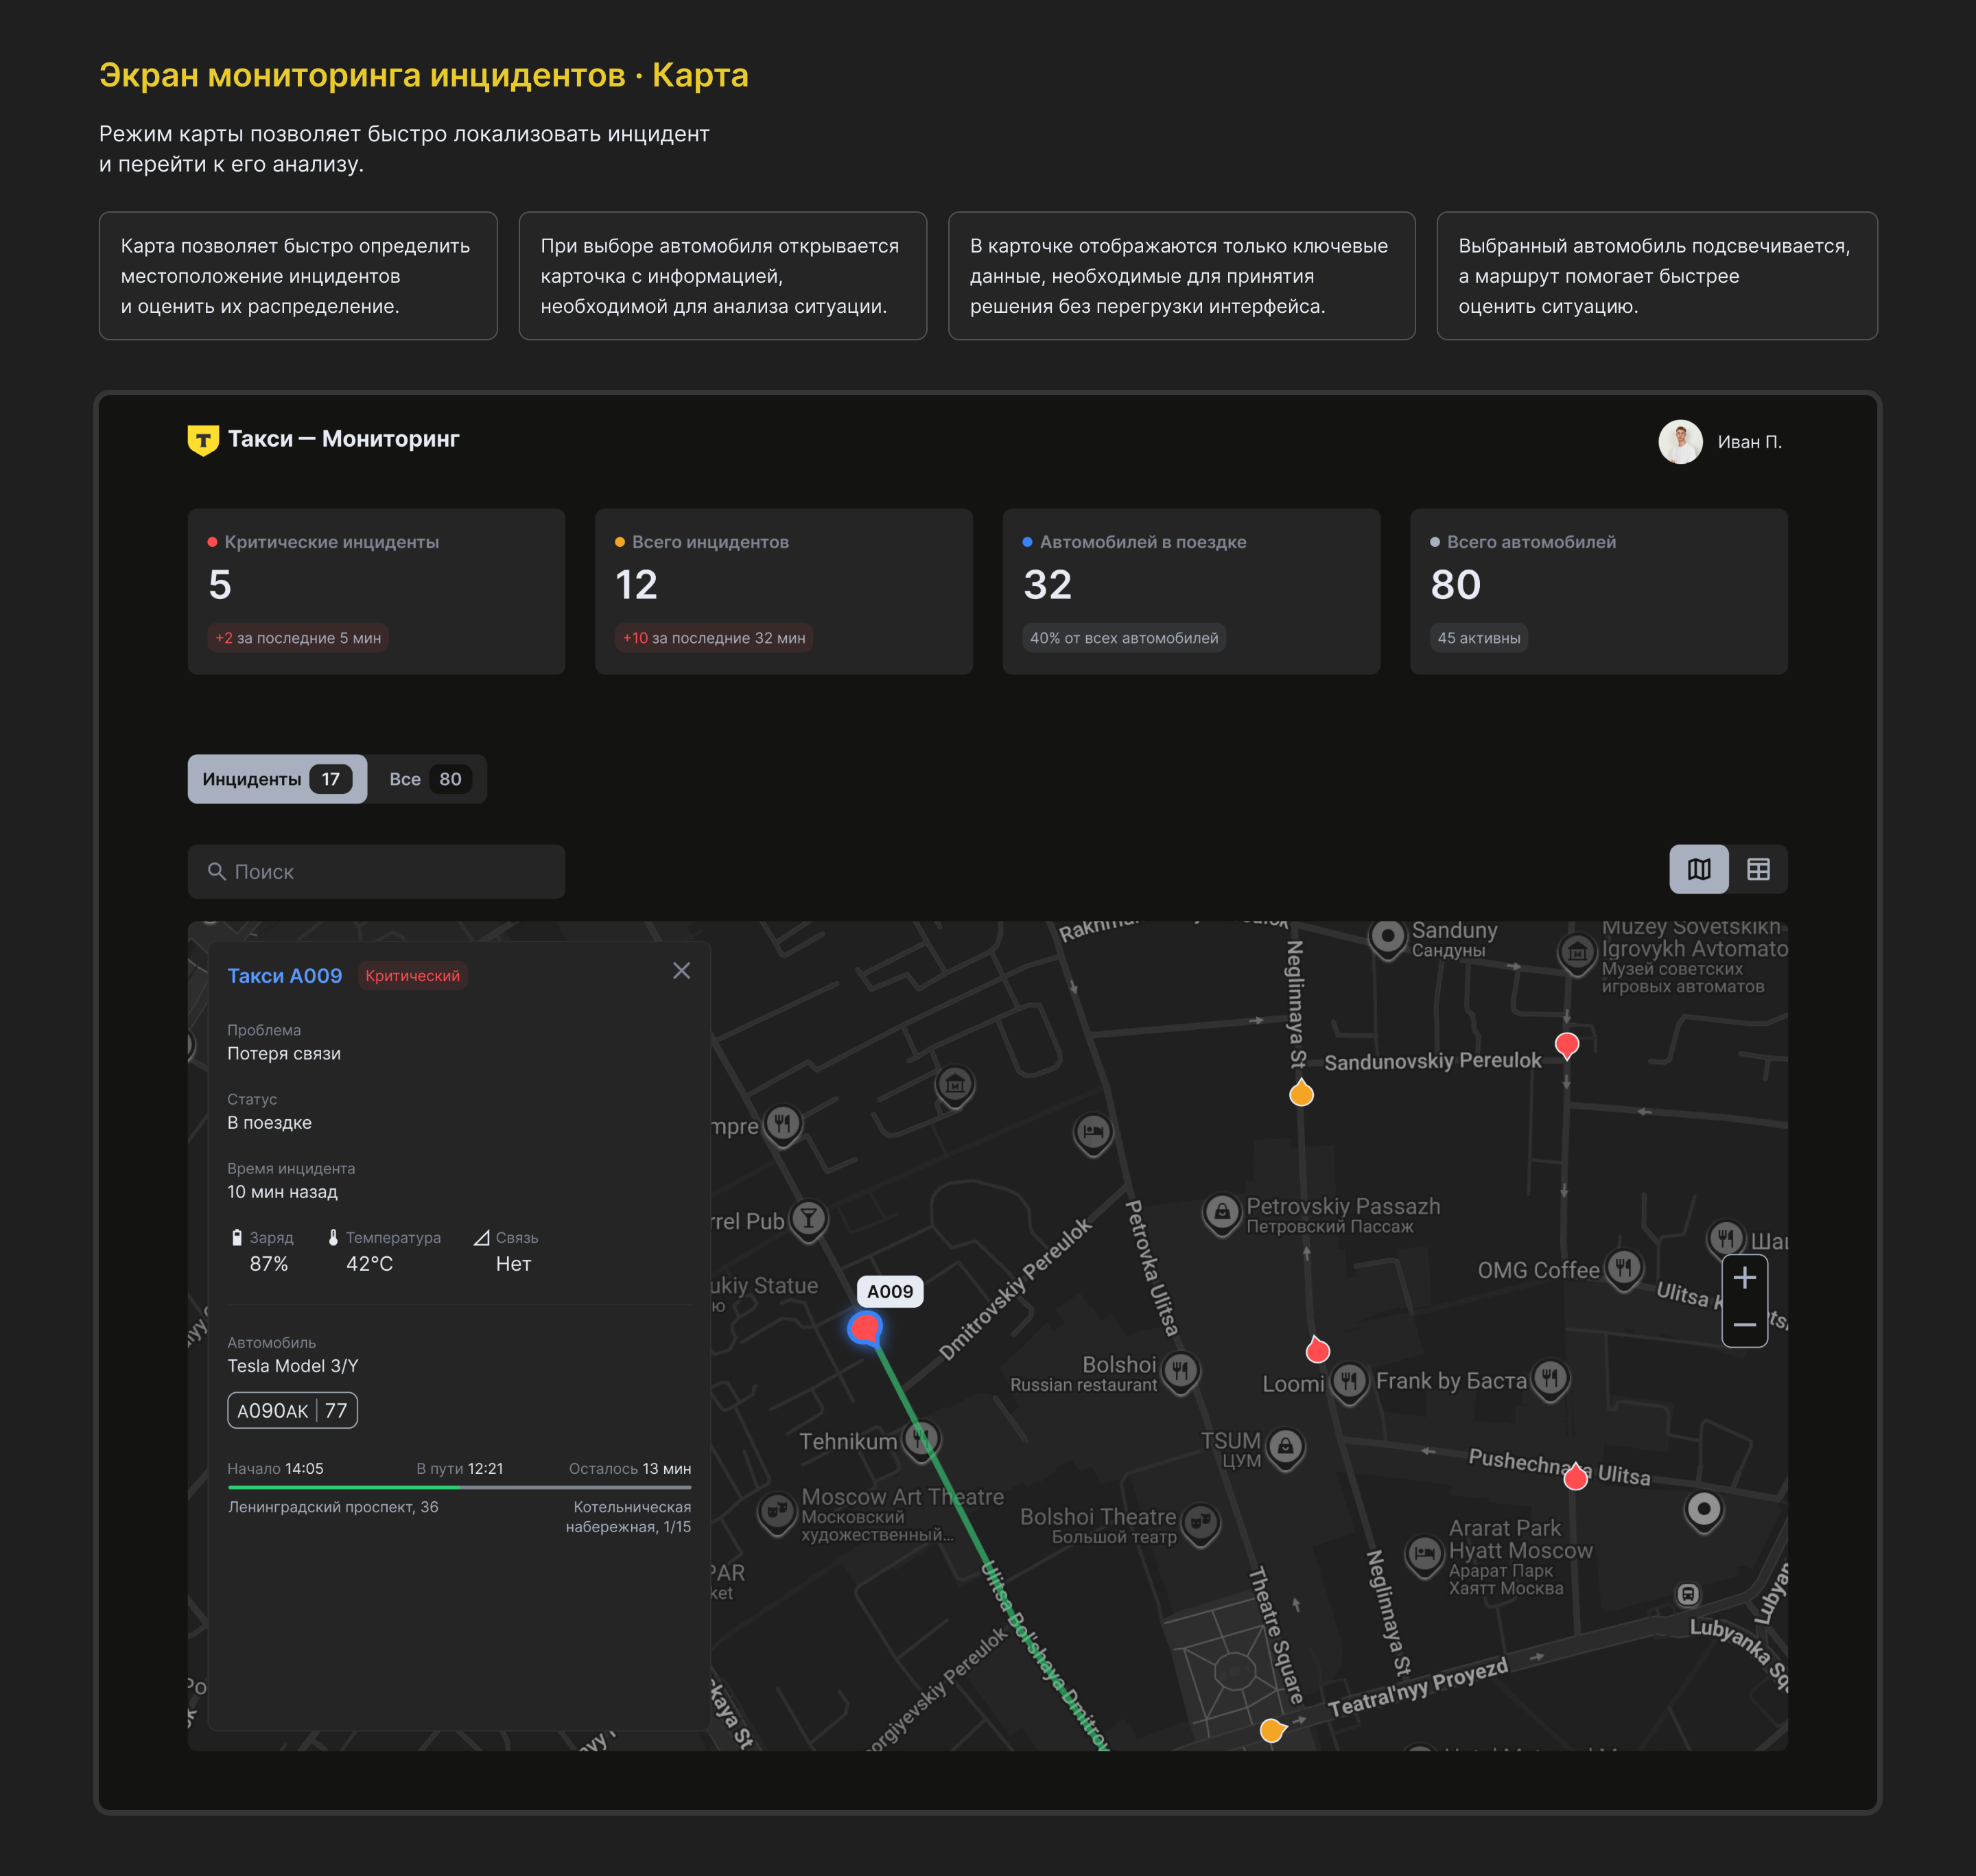Image resolution: width=1976 pixels, height=1876 pixels.
Task: Click "45 активны" badge
Action: (1479, 638)
